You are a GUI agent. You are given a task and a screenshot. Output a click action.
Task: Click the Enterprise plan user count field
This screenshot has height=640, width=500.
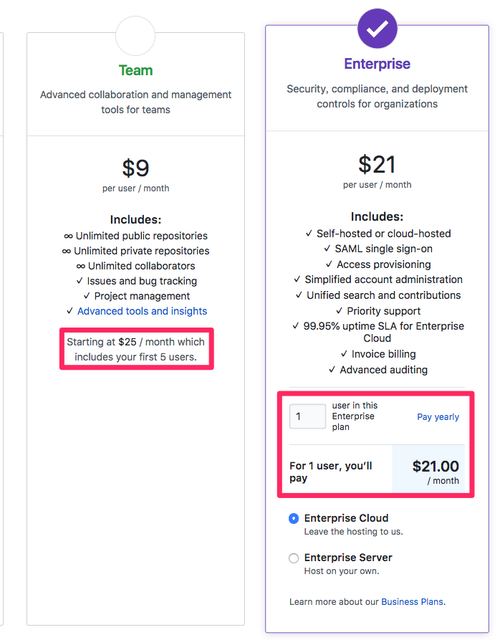click(307, 416)
